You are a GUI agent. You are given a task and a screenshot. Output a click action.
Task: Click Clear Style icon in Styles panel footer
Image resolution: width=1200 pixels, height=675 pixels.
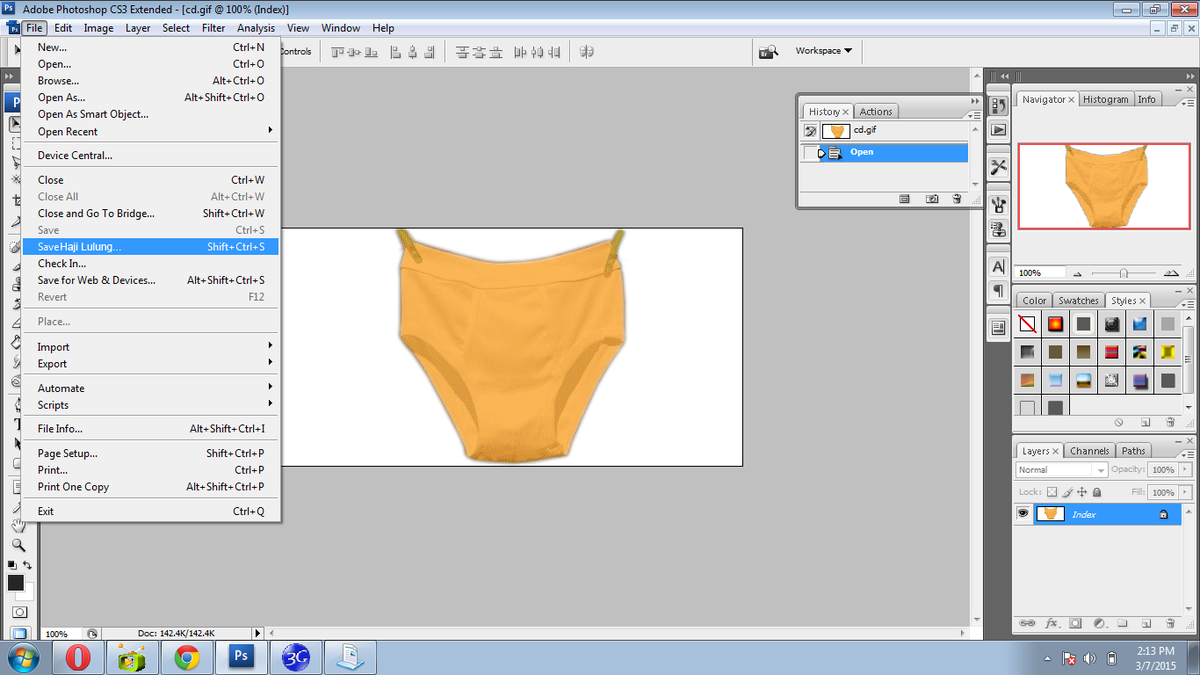1119,422
